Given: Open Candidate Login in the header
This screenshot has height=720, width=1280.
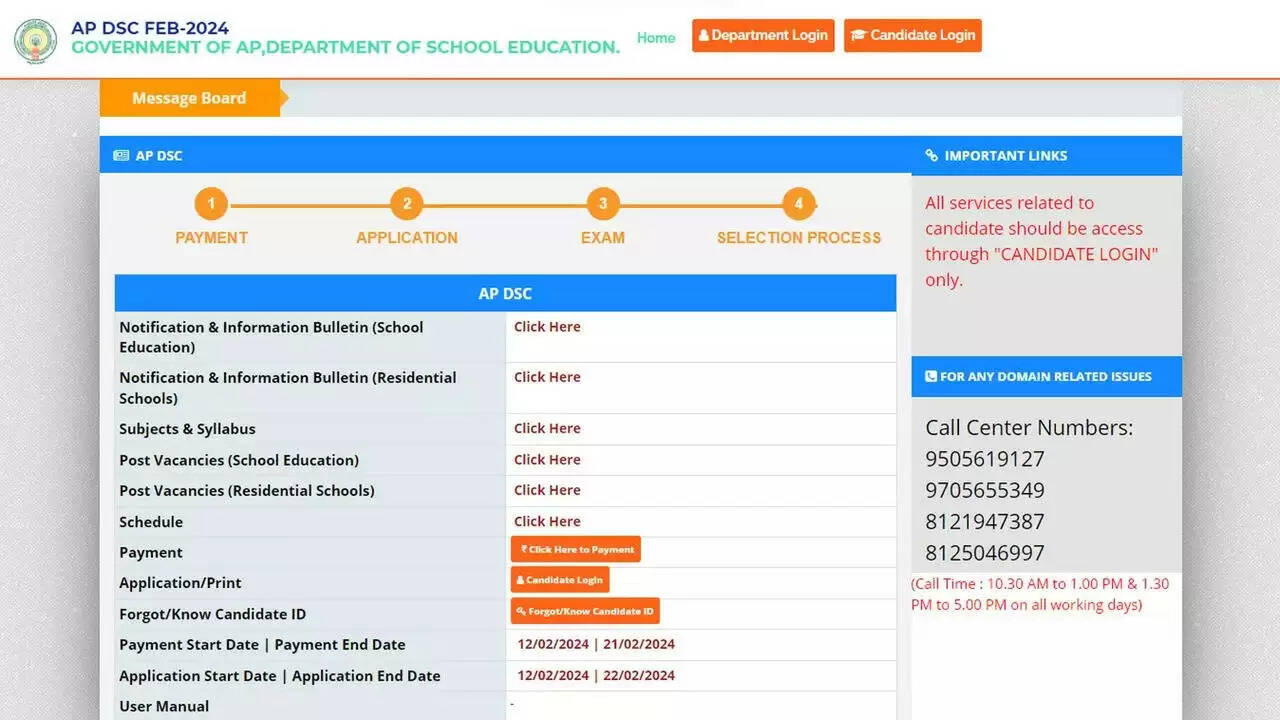Looking at the screenshot, I should [912, 36].
